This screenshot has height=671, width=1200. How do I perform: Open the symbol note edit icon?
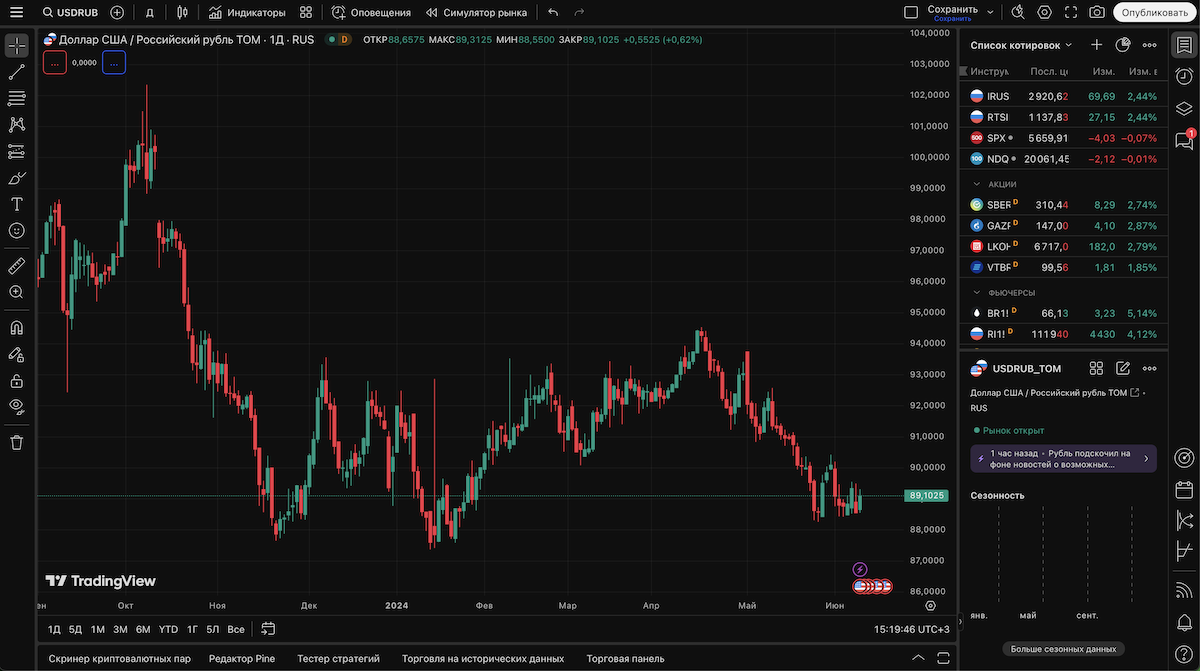[x=1122, y=369]
